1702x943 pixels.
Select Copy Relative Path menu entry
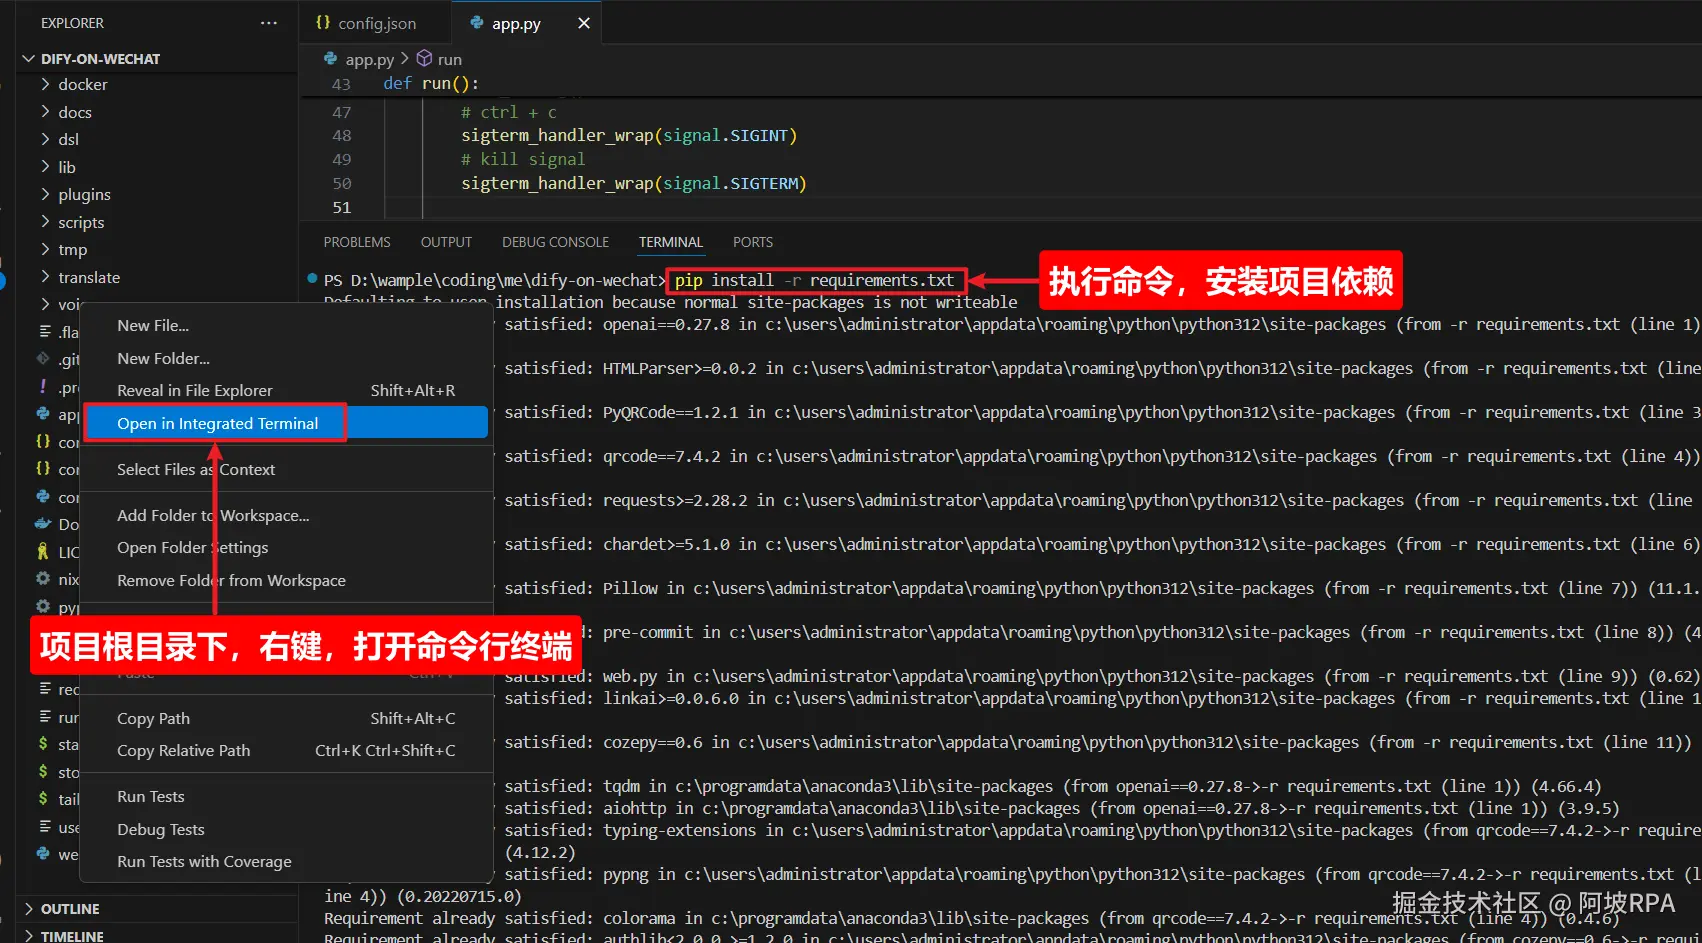286,750
